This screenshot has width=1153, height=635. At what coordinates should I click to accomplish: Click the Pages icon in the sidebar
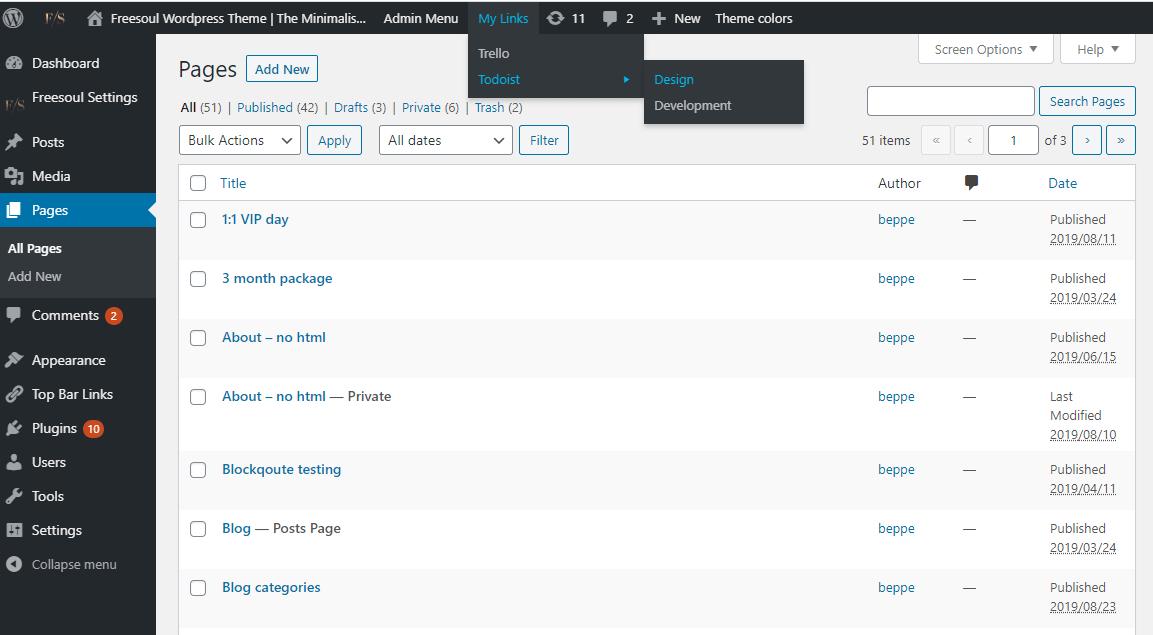tap(14, 210)
